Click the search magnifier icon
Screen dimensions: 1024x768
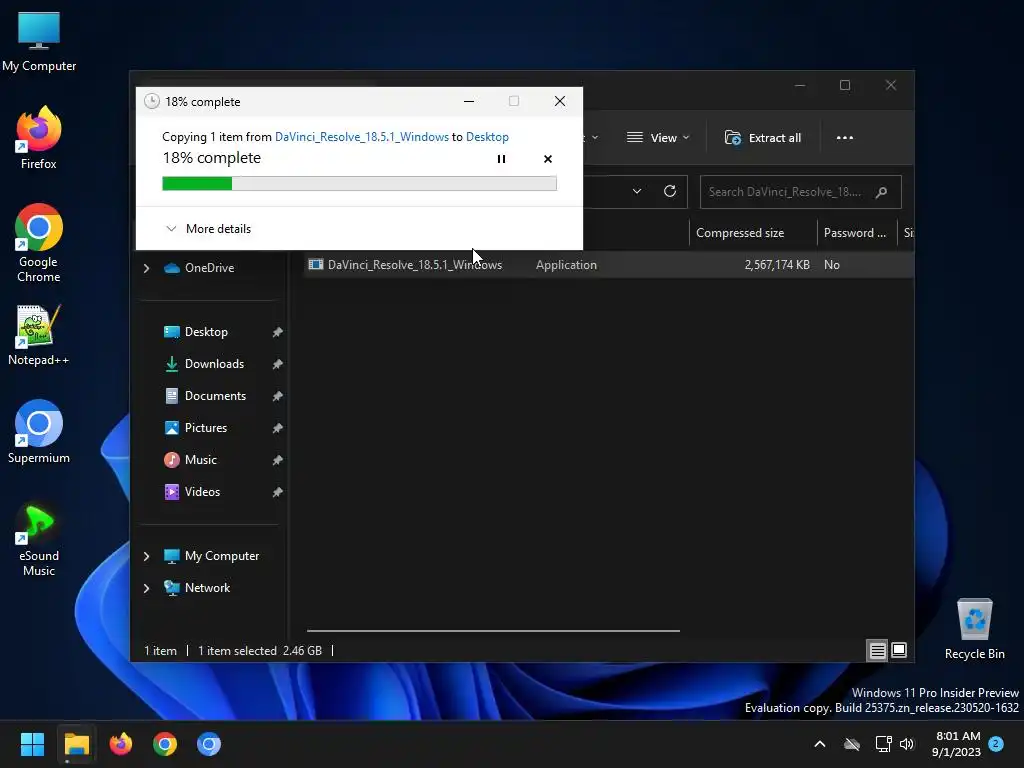[x=881, y=192]
